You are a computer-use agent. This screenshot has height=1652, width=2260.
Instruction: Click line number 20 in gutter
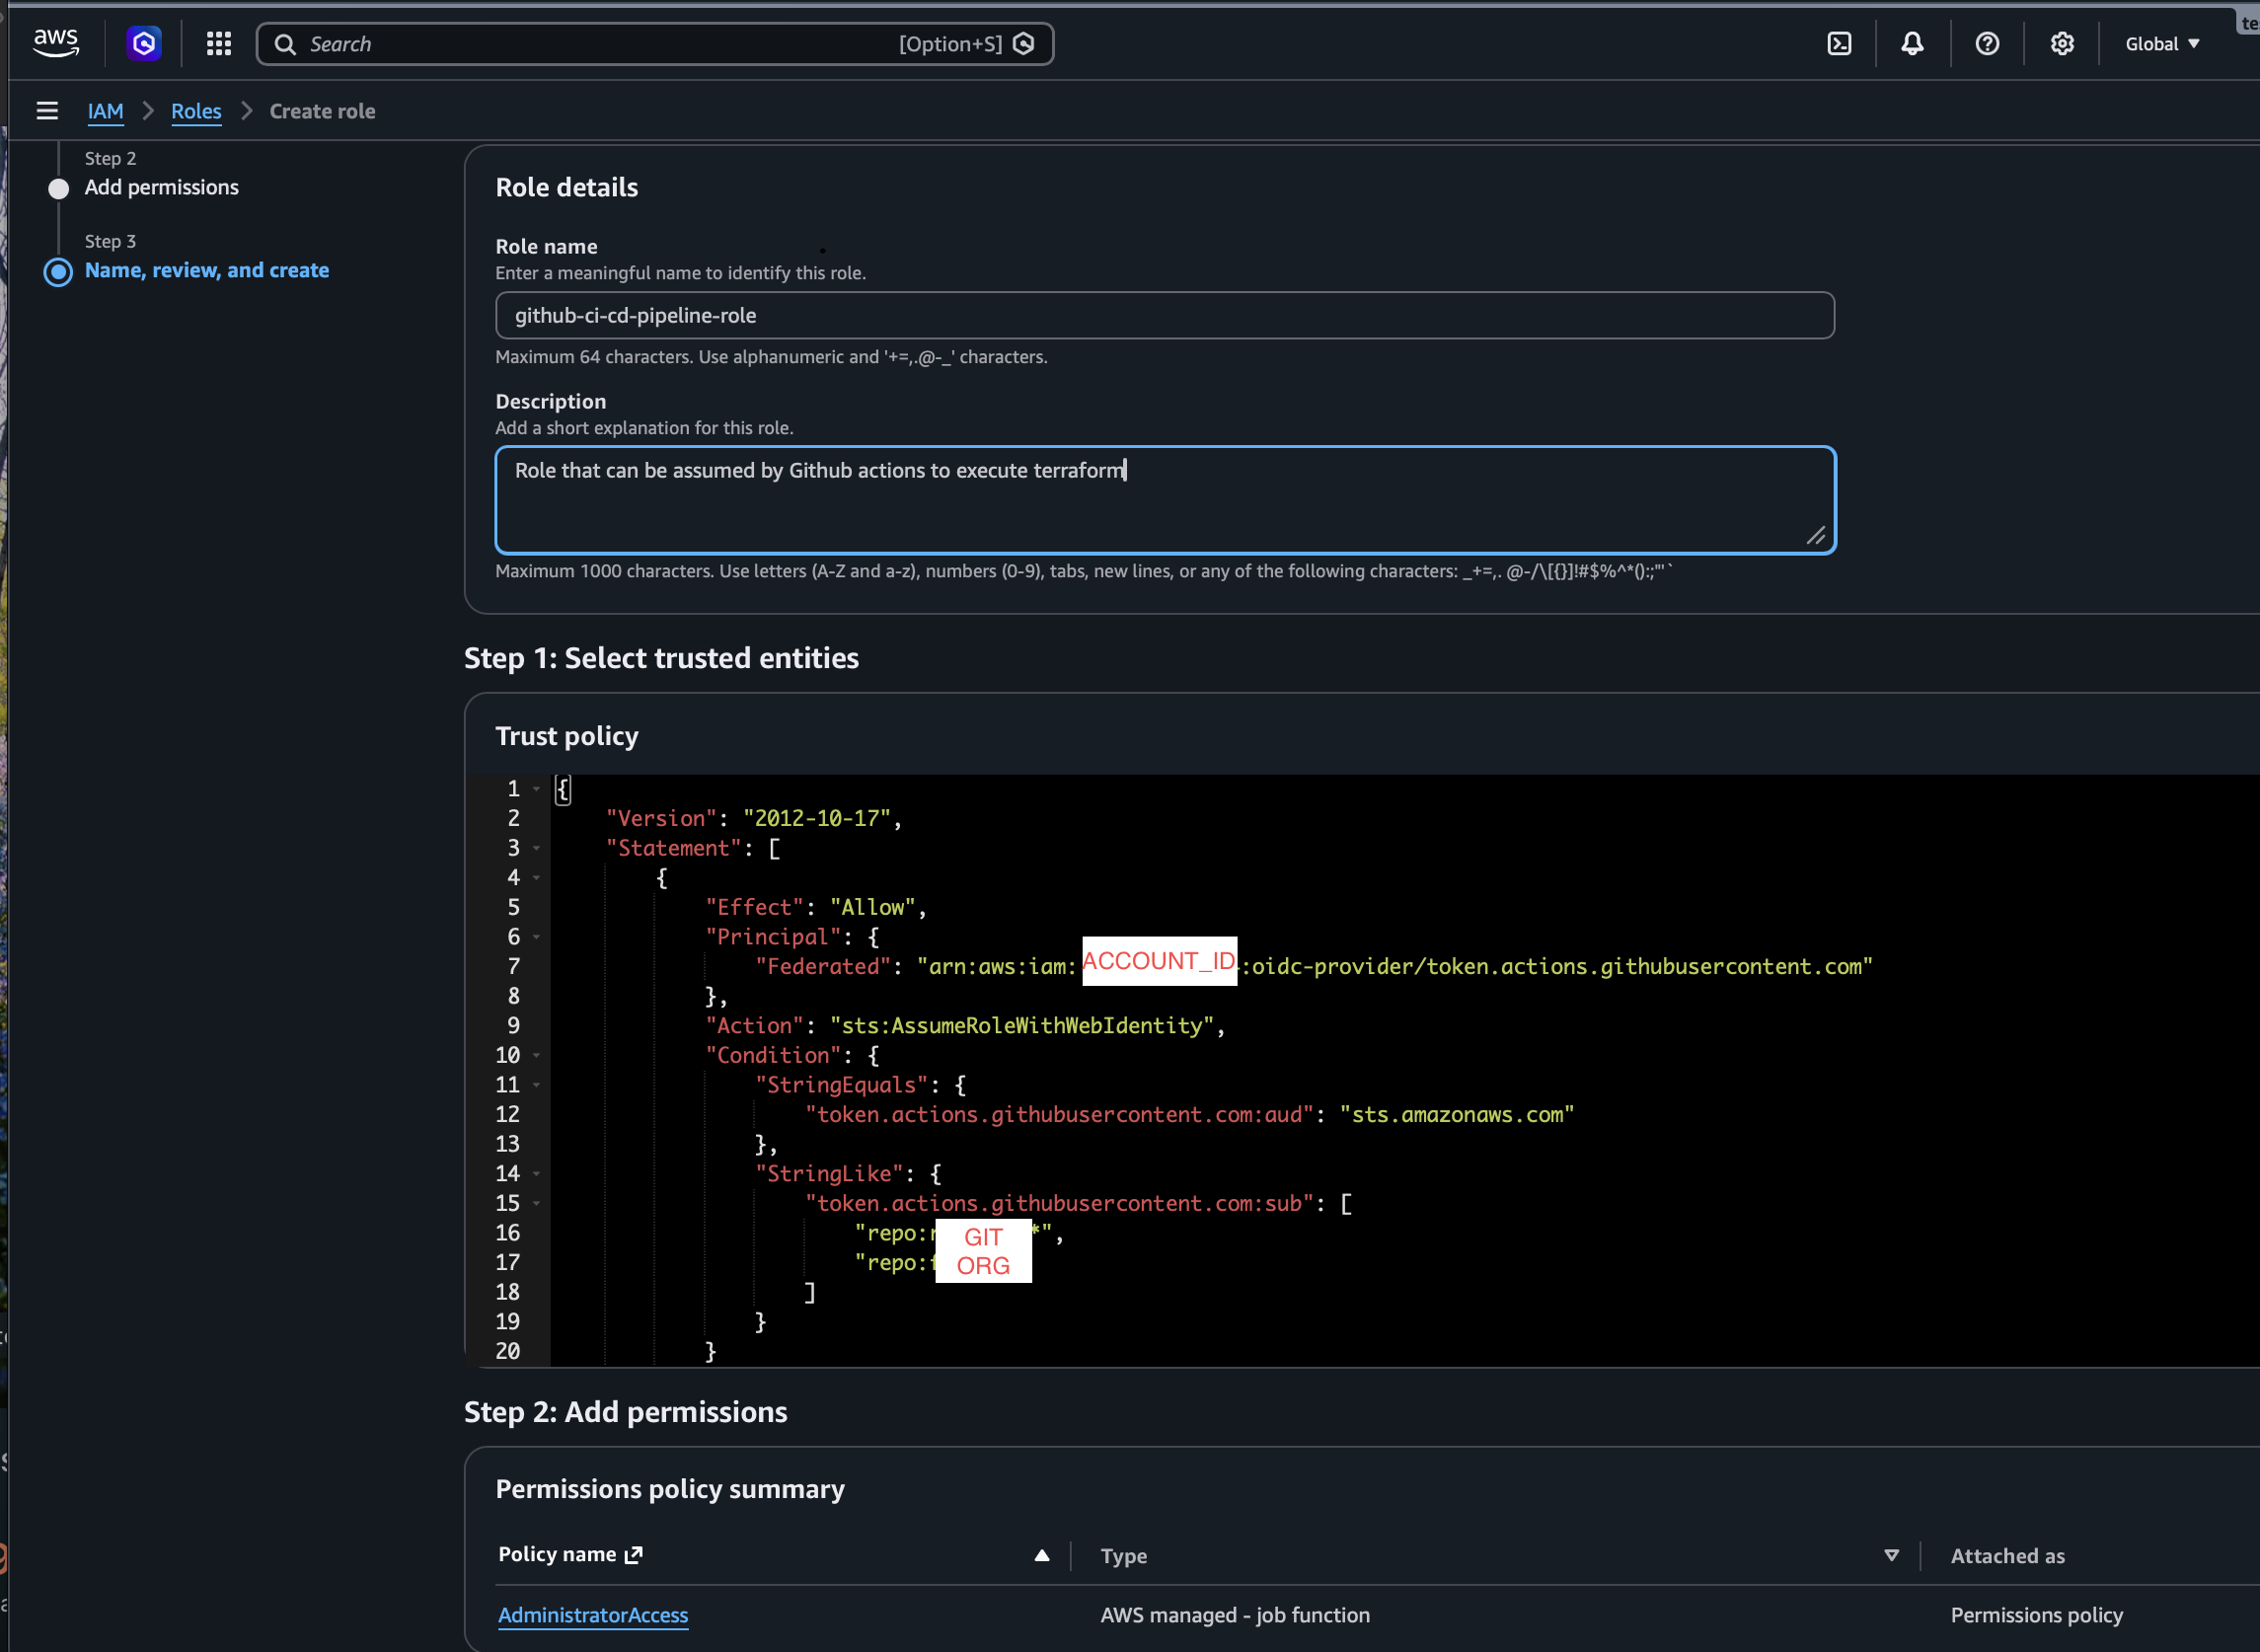pos(508,1351)
